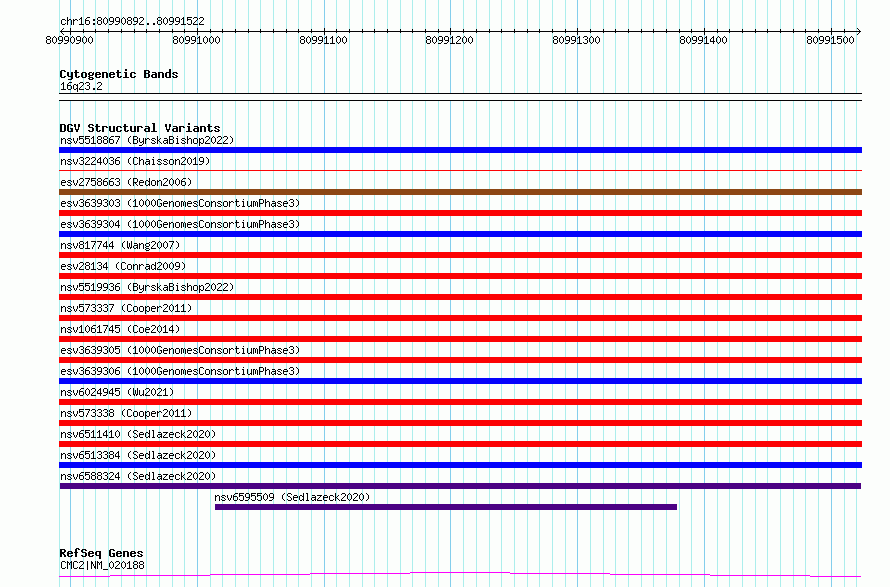Click ruler position 80991100
890x587 pixels.
[x=324, y=40]
